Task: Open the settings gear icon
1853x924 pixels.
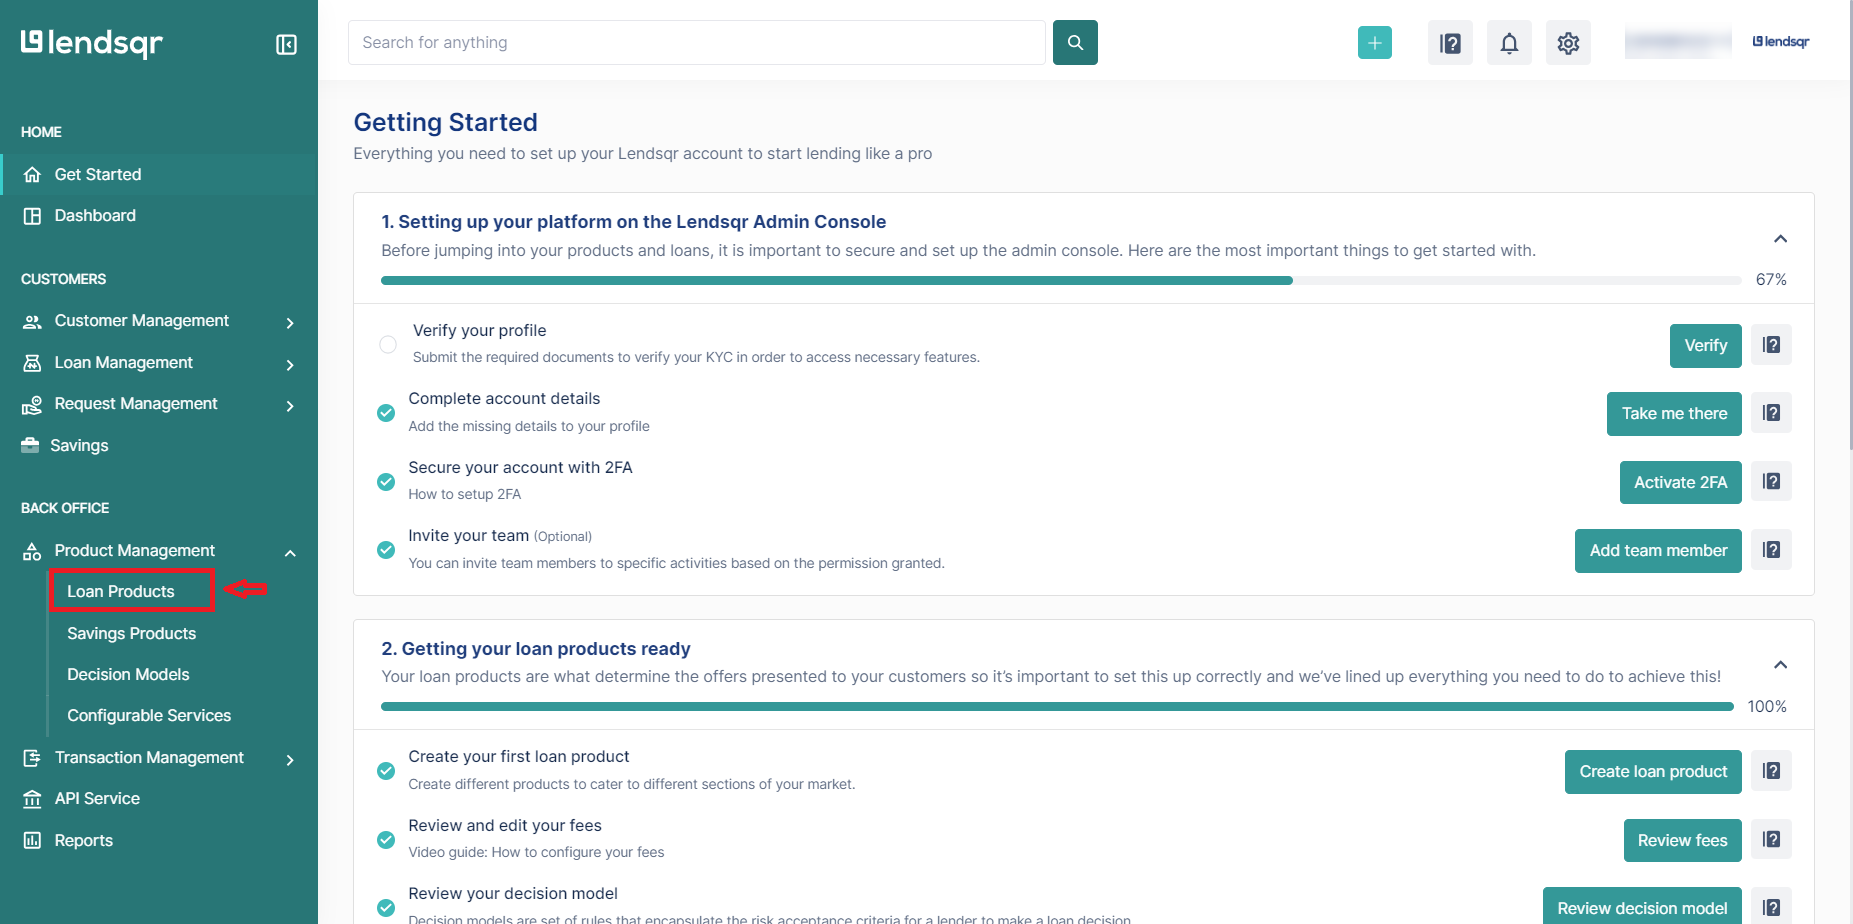Action: [1568, 43]
